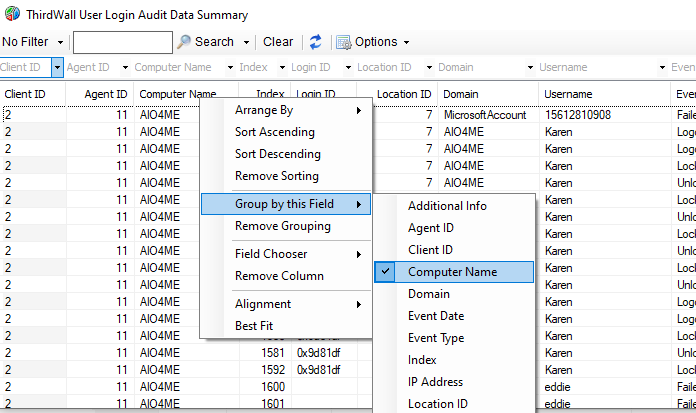Click the Clear button
The image size is (696, 413).
[x=278, y=42]
